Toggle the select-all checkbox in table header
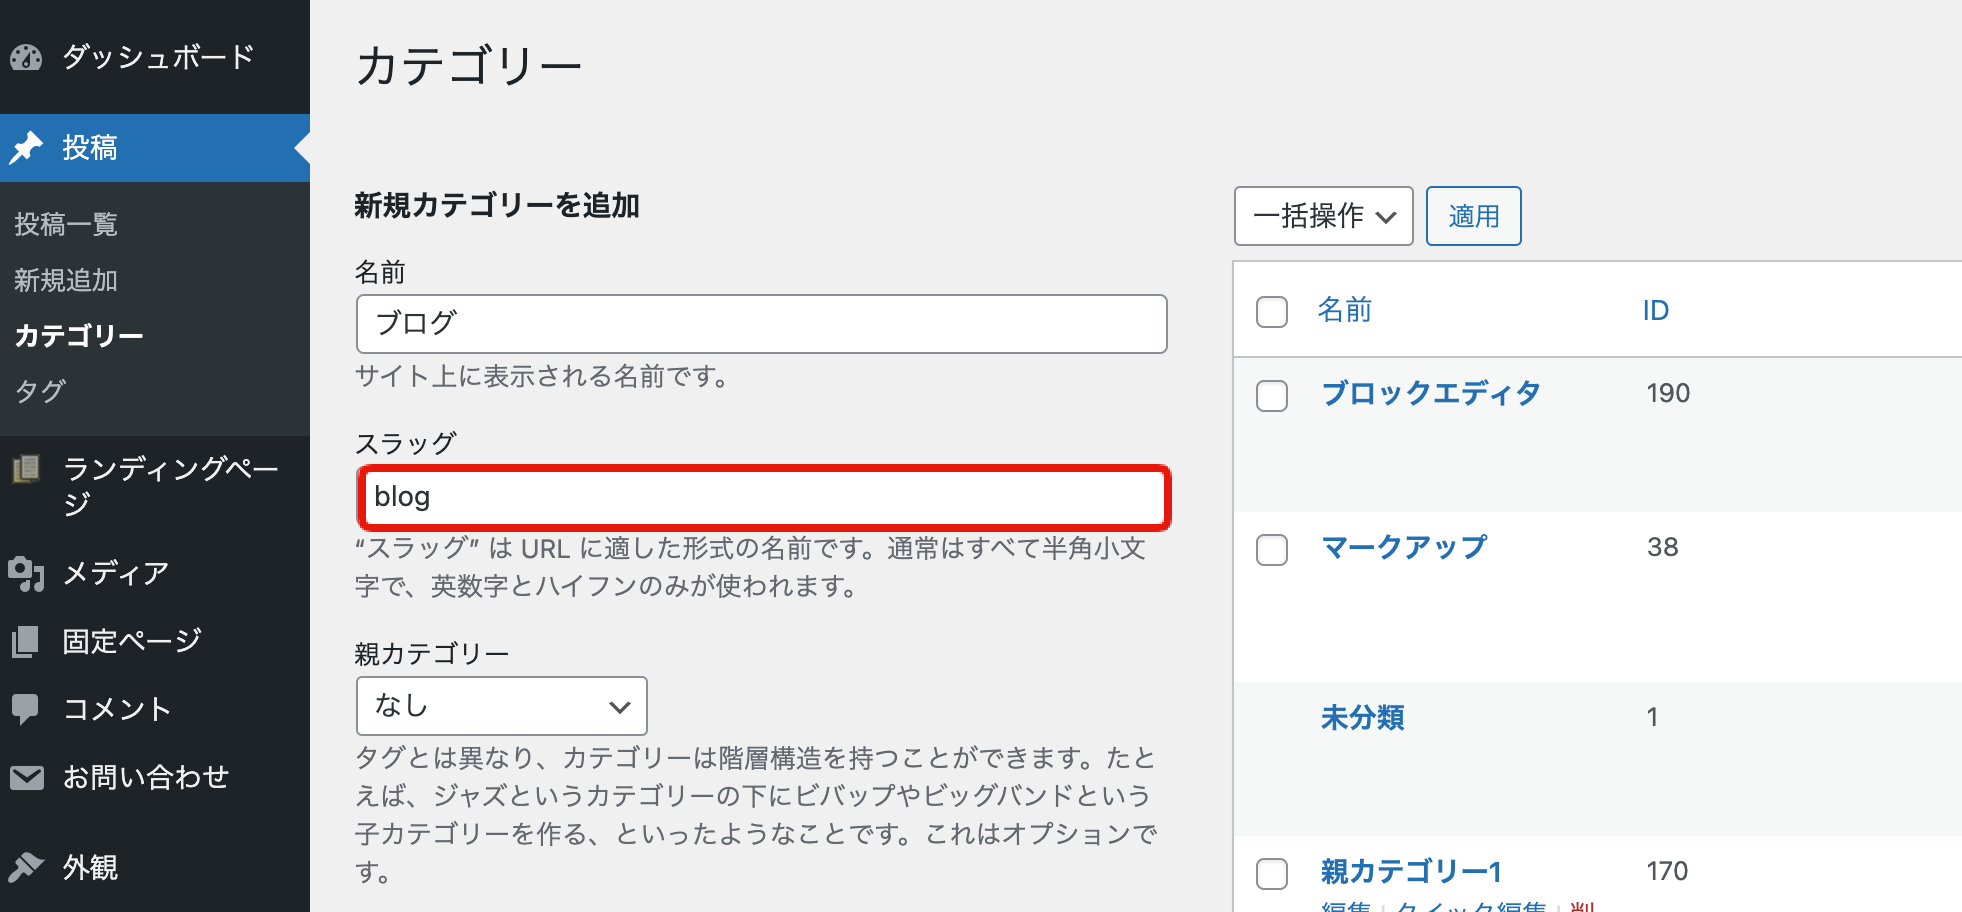 (1271, 312)
